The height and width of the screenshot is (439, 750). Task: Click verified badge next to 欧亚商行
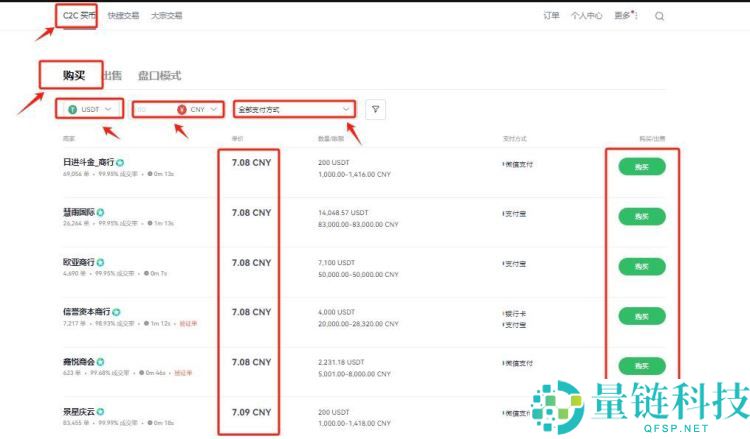coord(101,262)
